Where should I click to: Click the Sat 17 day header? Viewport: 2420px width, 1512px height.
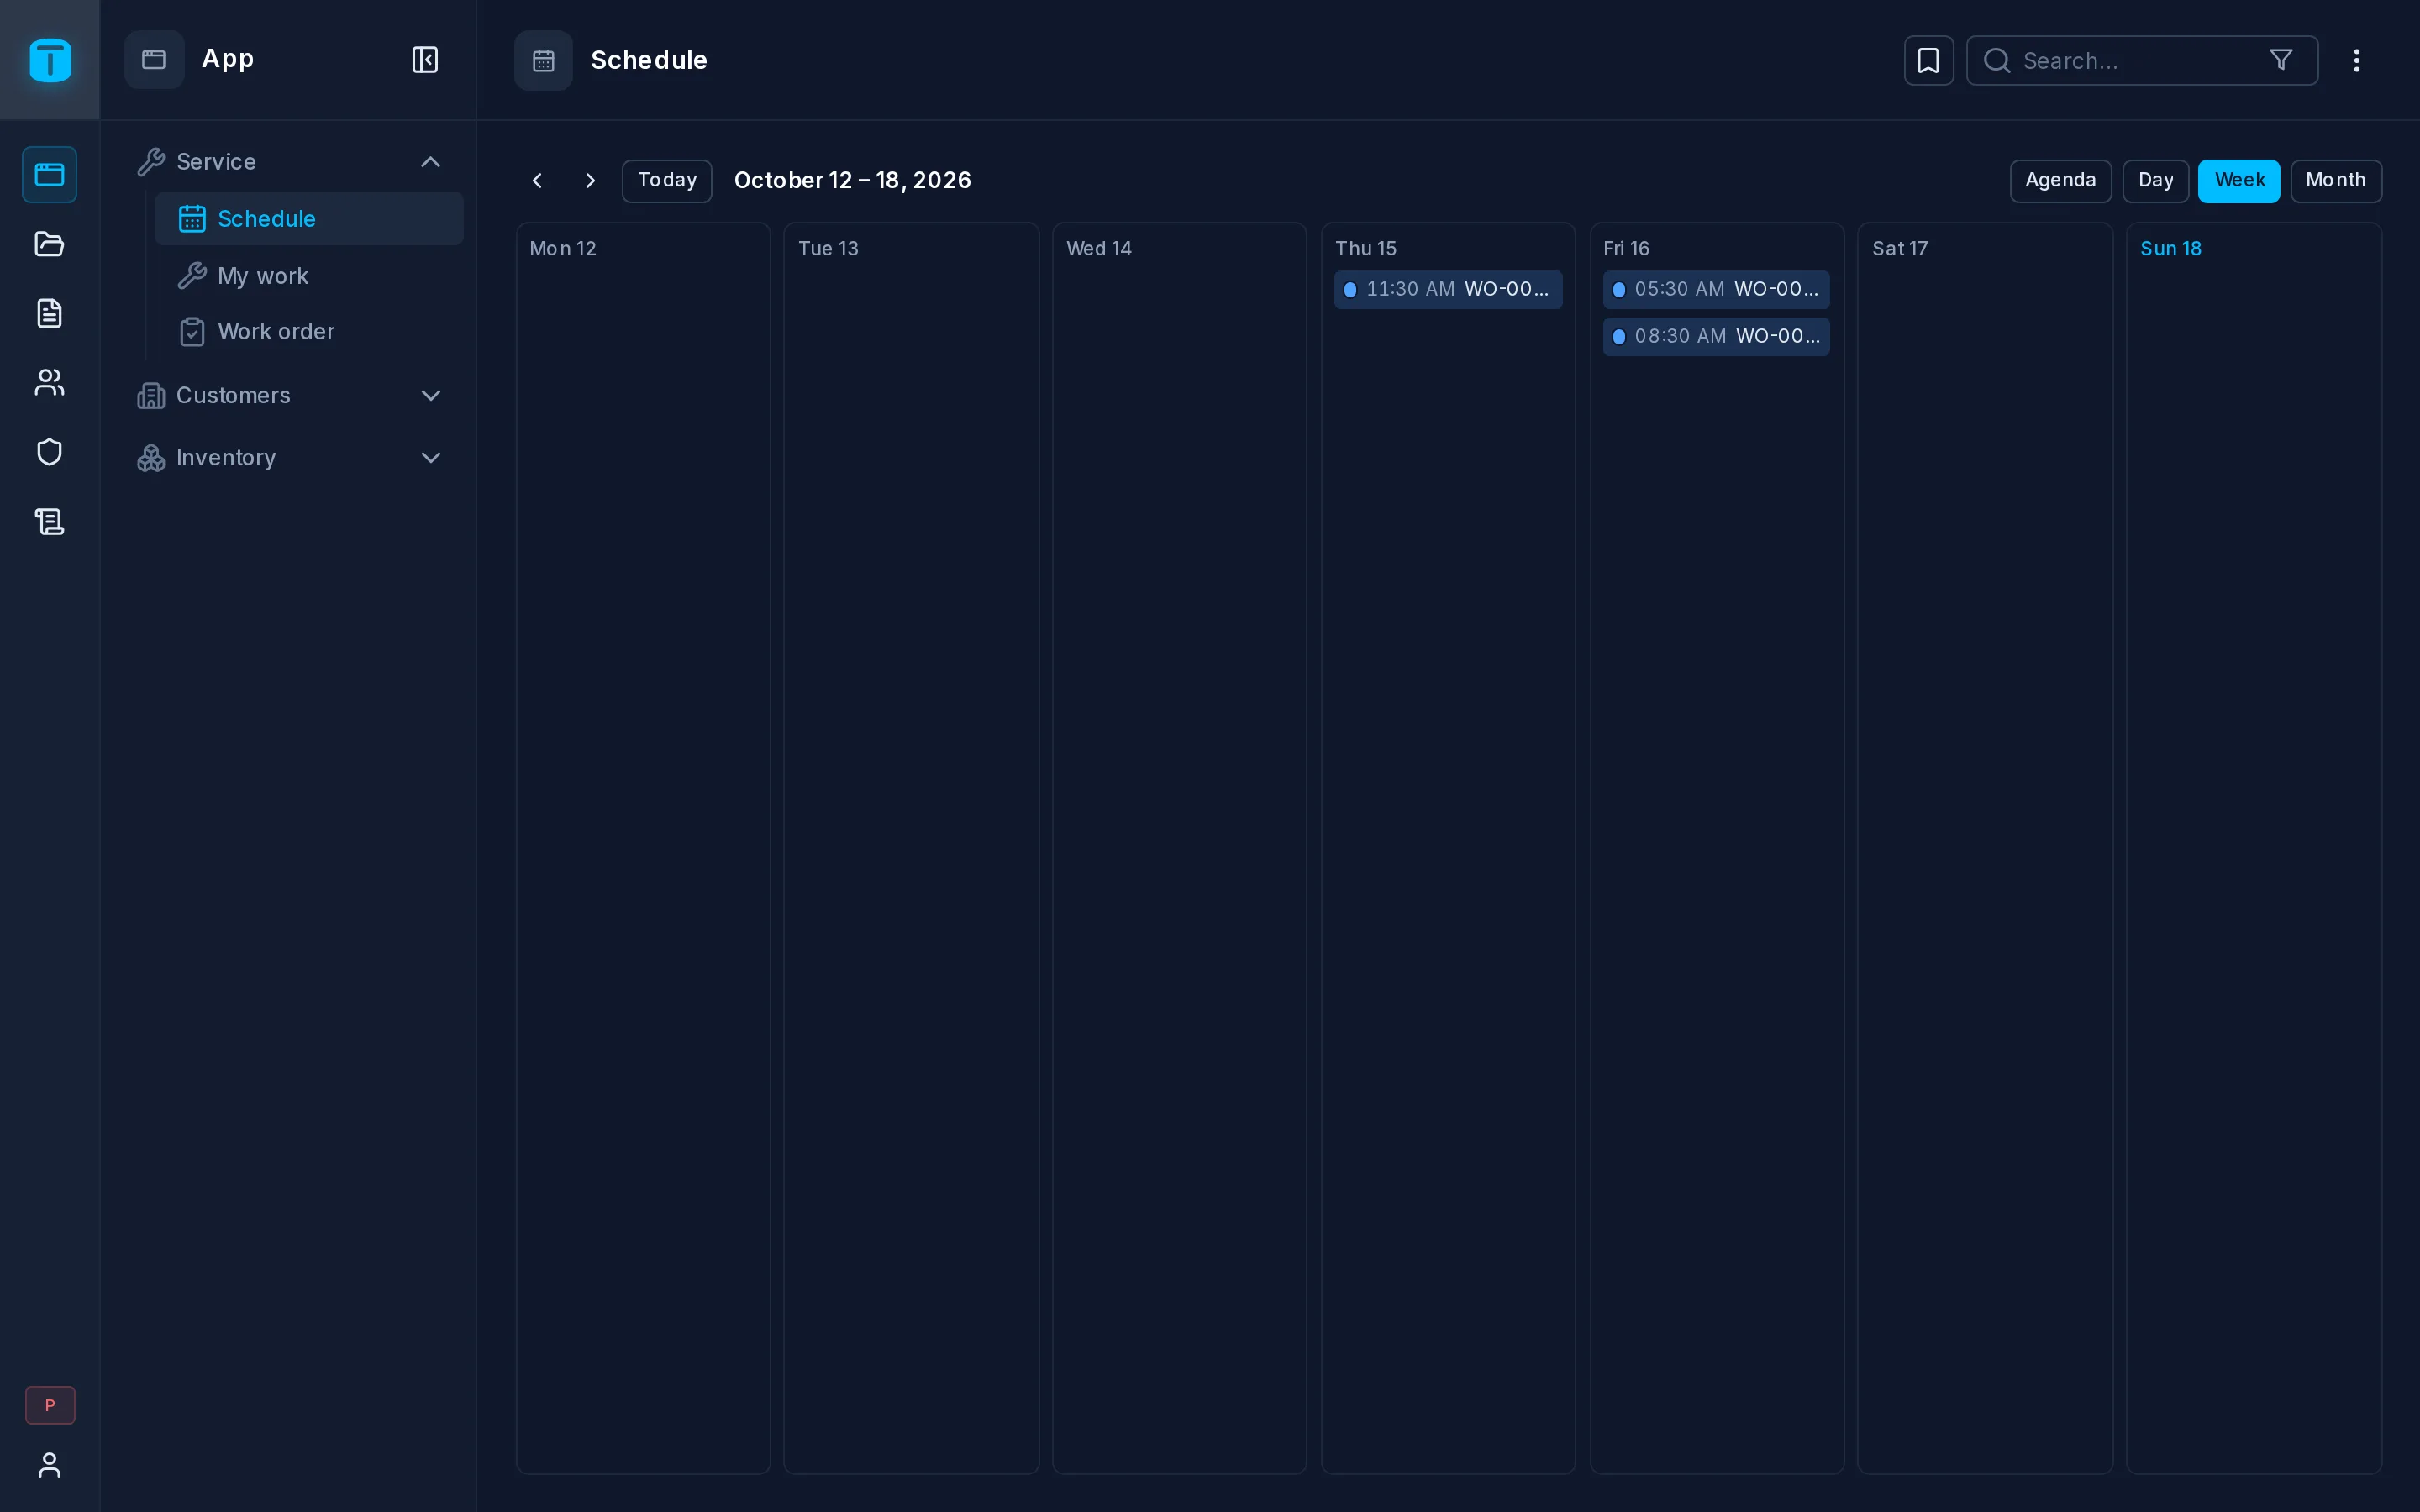coord(1899,248)
